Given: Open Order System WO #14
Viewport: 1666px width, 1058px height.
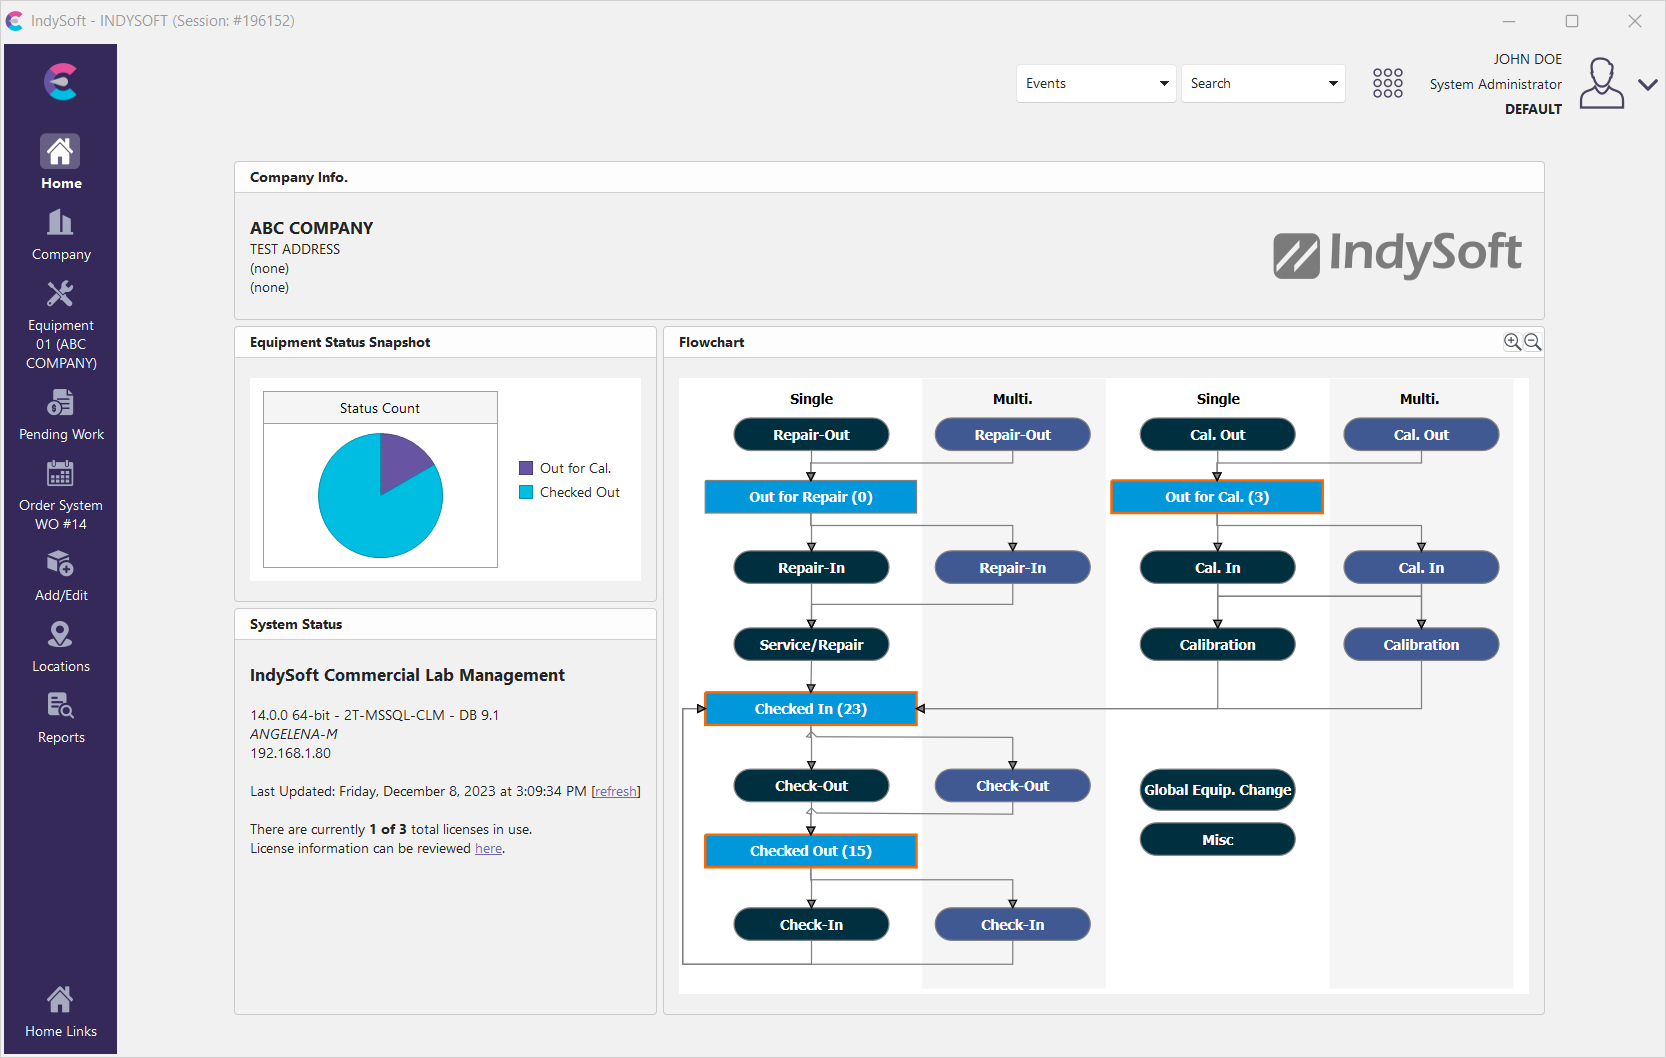Looking at the screenshot, I should (x=60, y=475).
